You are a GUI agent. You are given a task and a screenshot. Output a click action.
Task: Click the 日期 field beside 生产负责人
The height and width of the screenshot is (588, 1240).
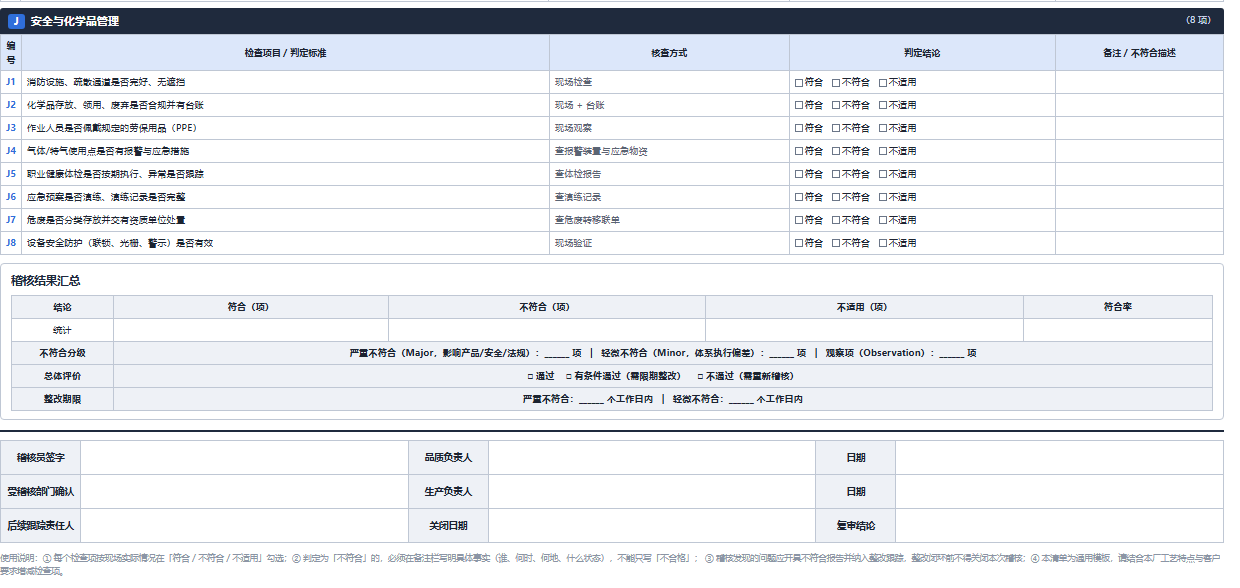(x=1059, y=492)
